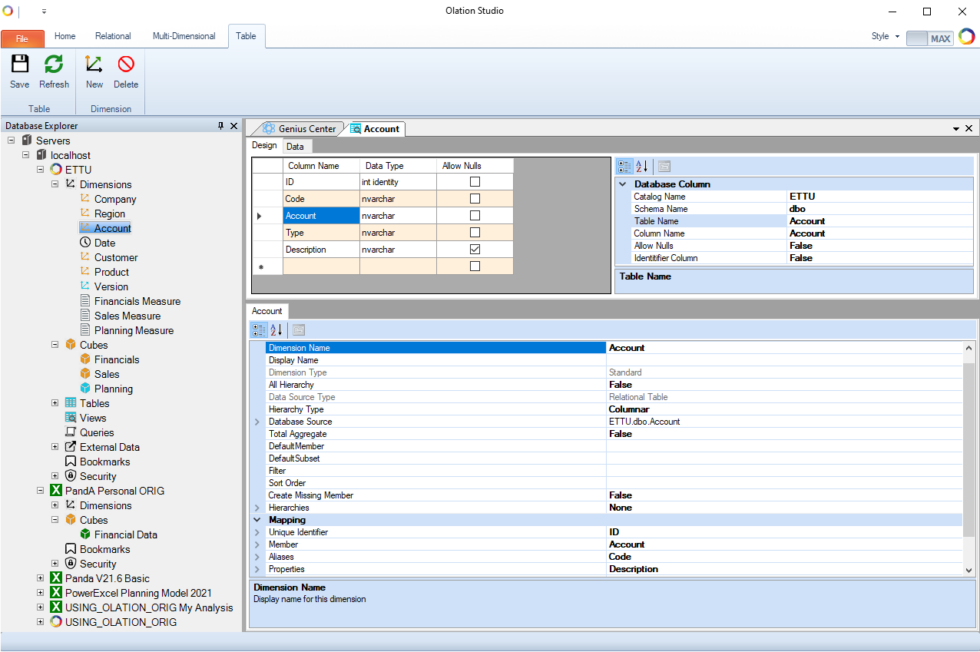Click the Categorized view icon above Database Column
980x652 pixels.
tap(626, 166)
